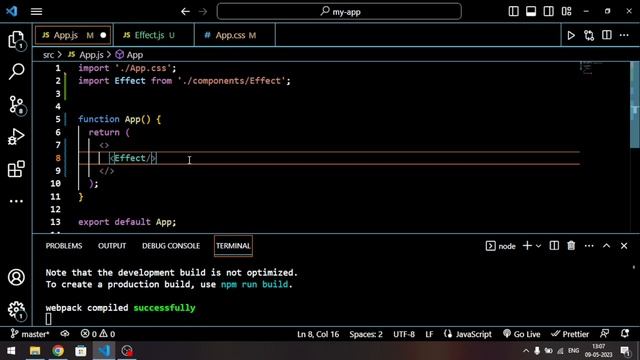Image resolution: width=640 pixels, height=360 pixels.
Task: Click the master* branch in status bar
Action: (x=30, y=334)
